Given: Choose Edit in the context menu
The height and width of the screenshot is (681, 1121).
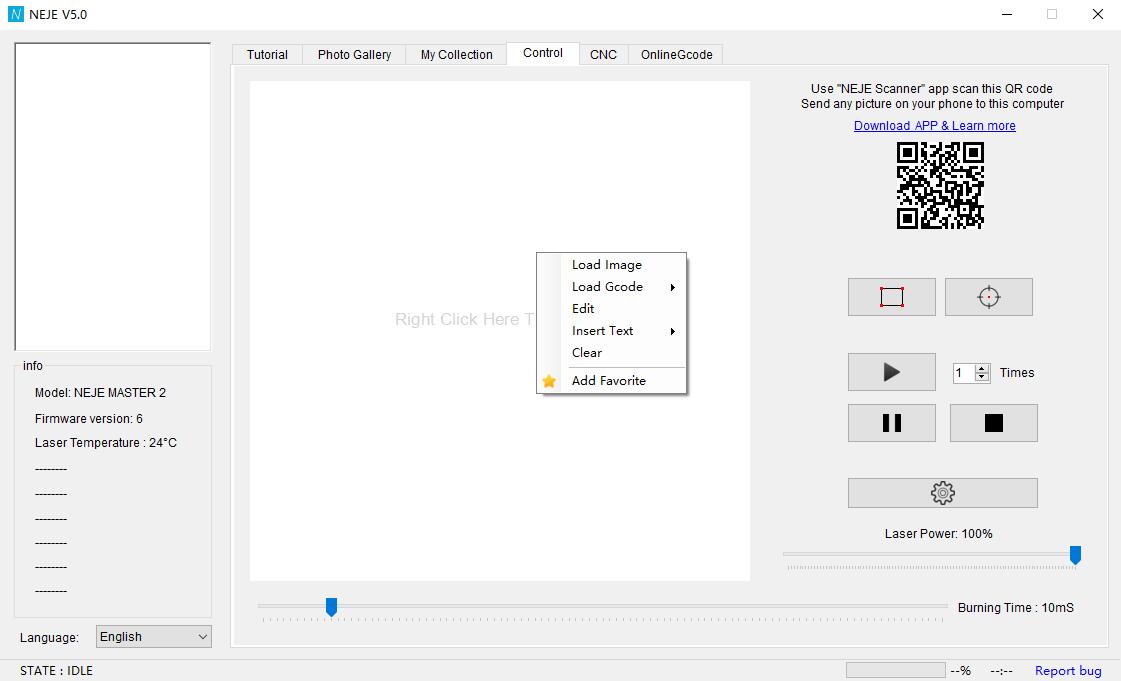Looking at the screenshot, I should (611, 309).
